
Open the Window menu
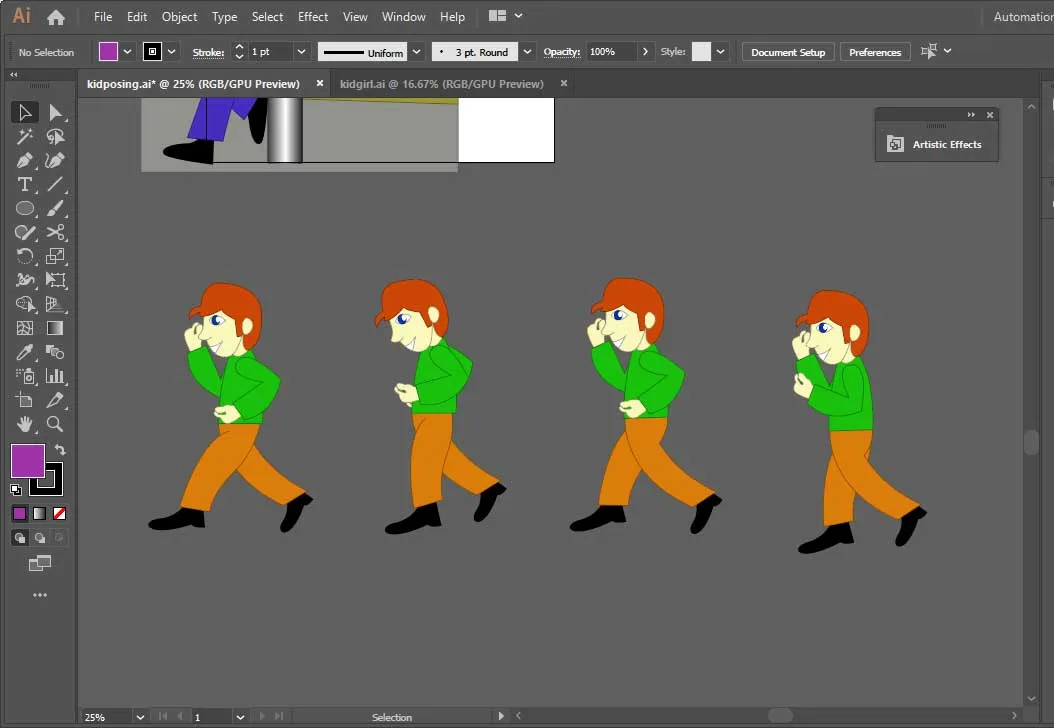pyautogui.click(x=403, y=17)
